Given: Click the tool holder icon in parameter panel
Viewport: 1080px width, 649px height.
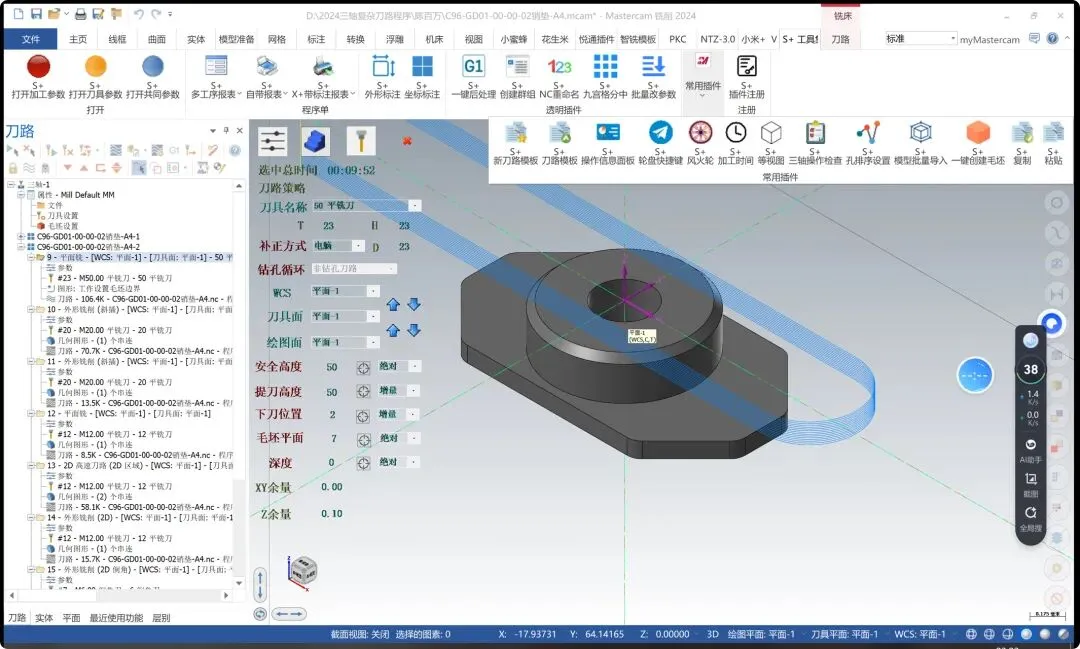Looking at the screenshot, I should pos(360,141).
